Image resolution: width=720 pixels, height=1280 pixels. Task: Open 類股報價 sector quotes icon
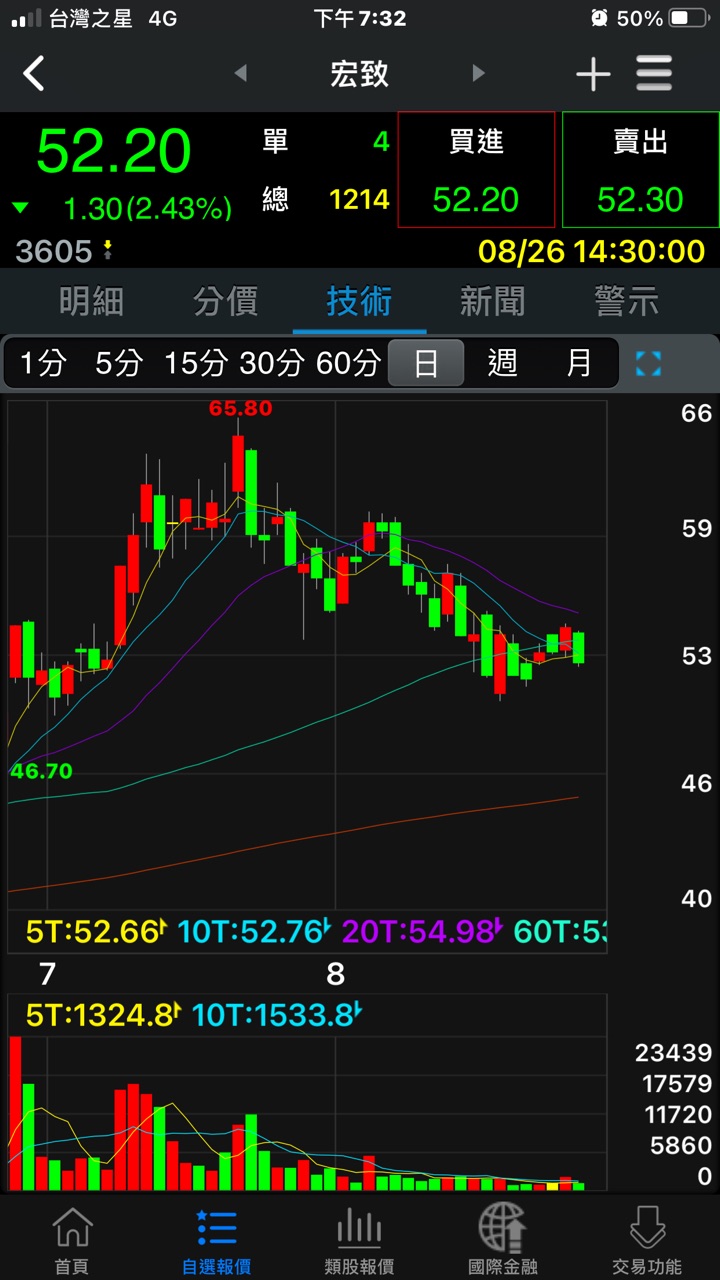pos(359,1238)
